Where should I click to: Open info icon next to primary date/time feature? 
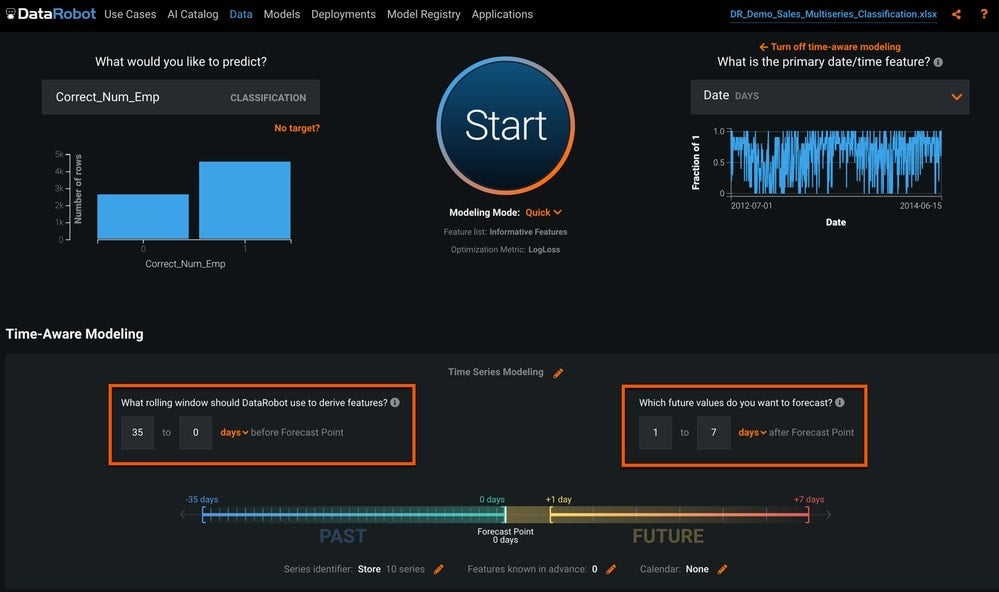point(938,62)
